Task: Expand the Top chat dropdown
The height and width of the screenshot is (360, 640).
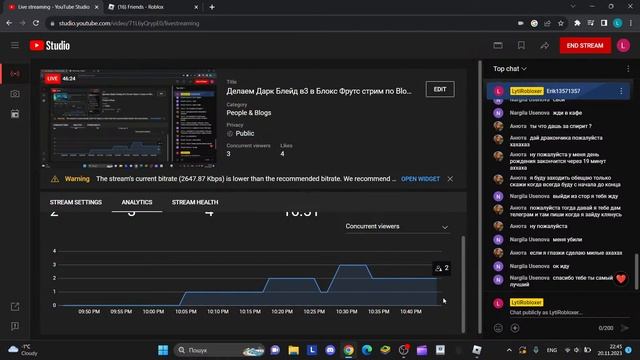Action: pyautogui.click(x=510, y=69)
